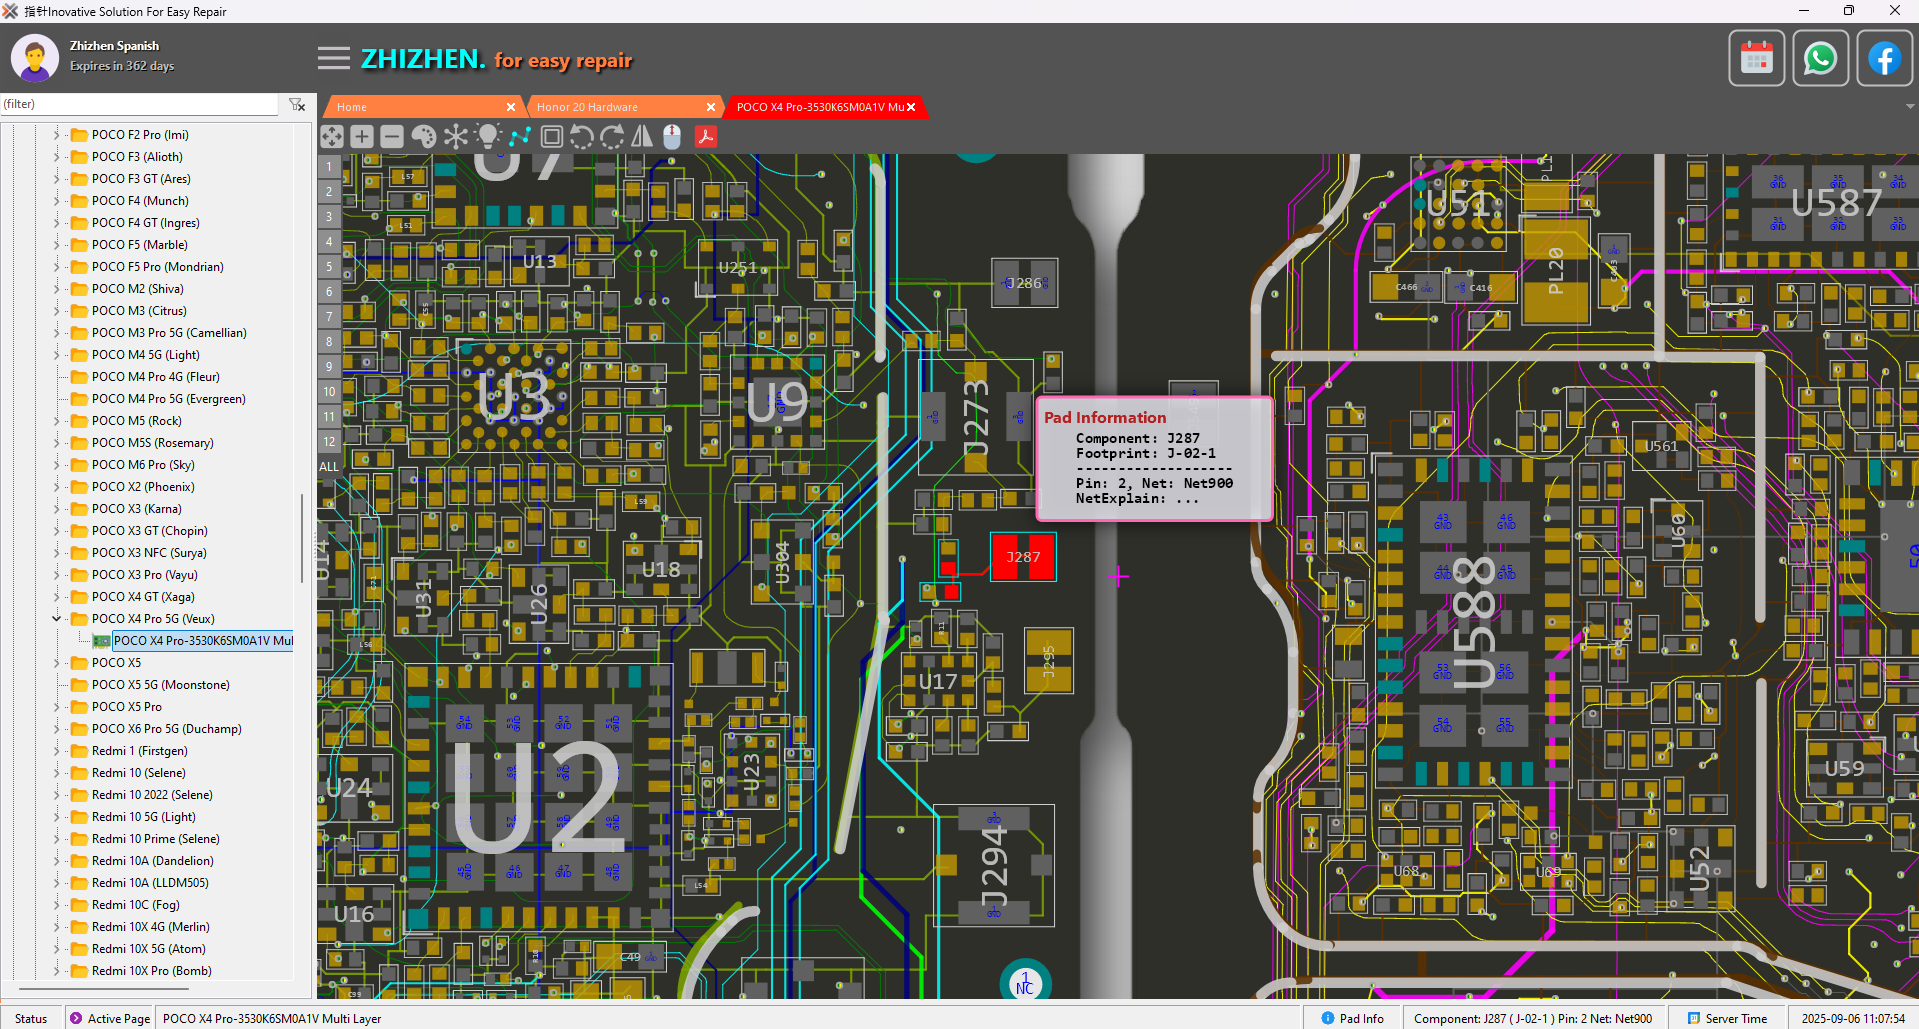Viewport: 1919px width, 1029px height.
Task: Click the asterisk-shaped network node tool
Action: click(x=456, y=136)
